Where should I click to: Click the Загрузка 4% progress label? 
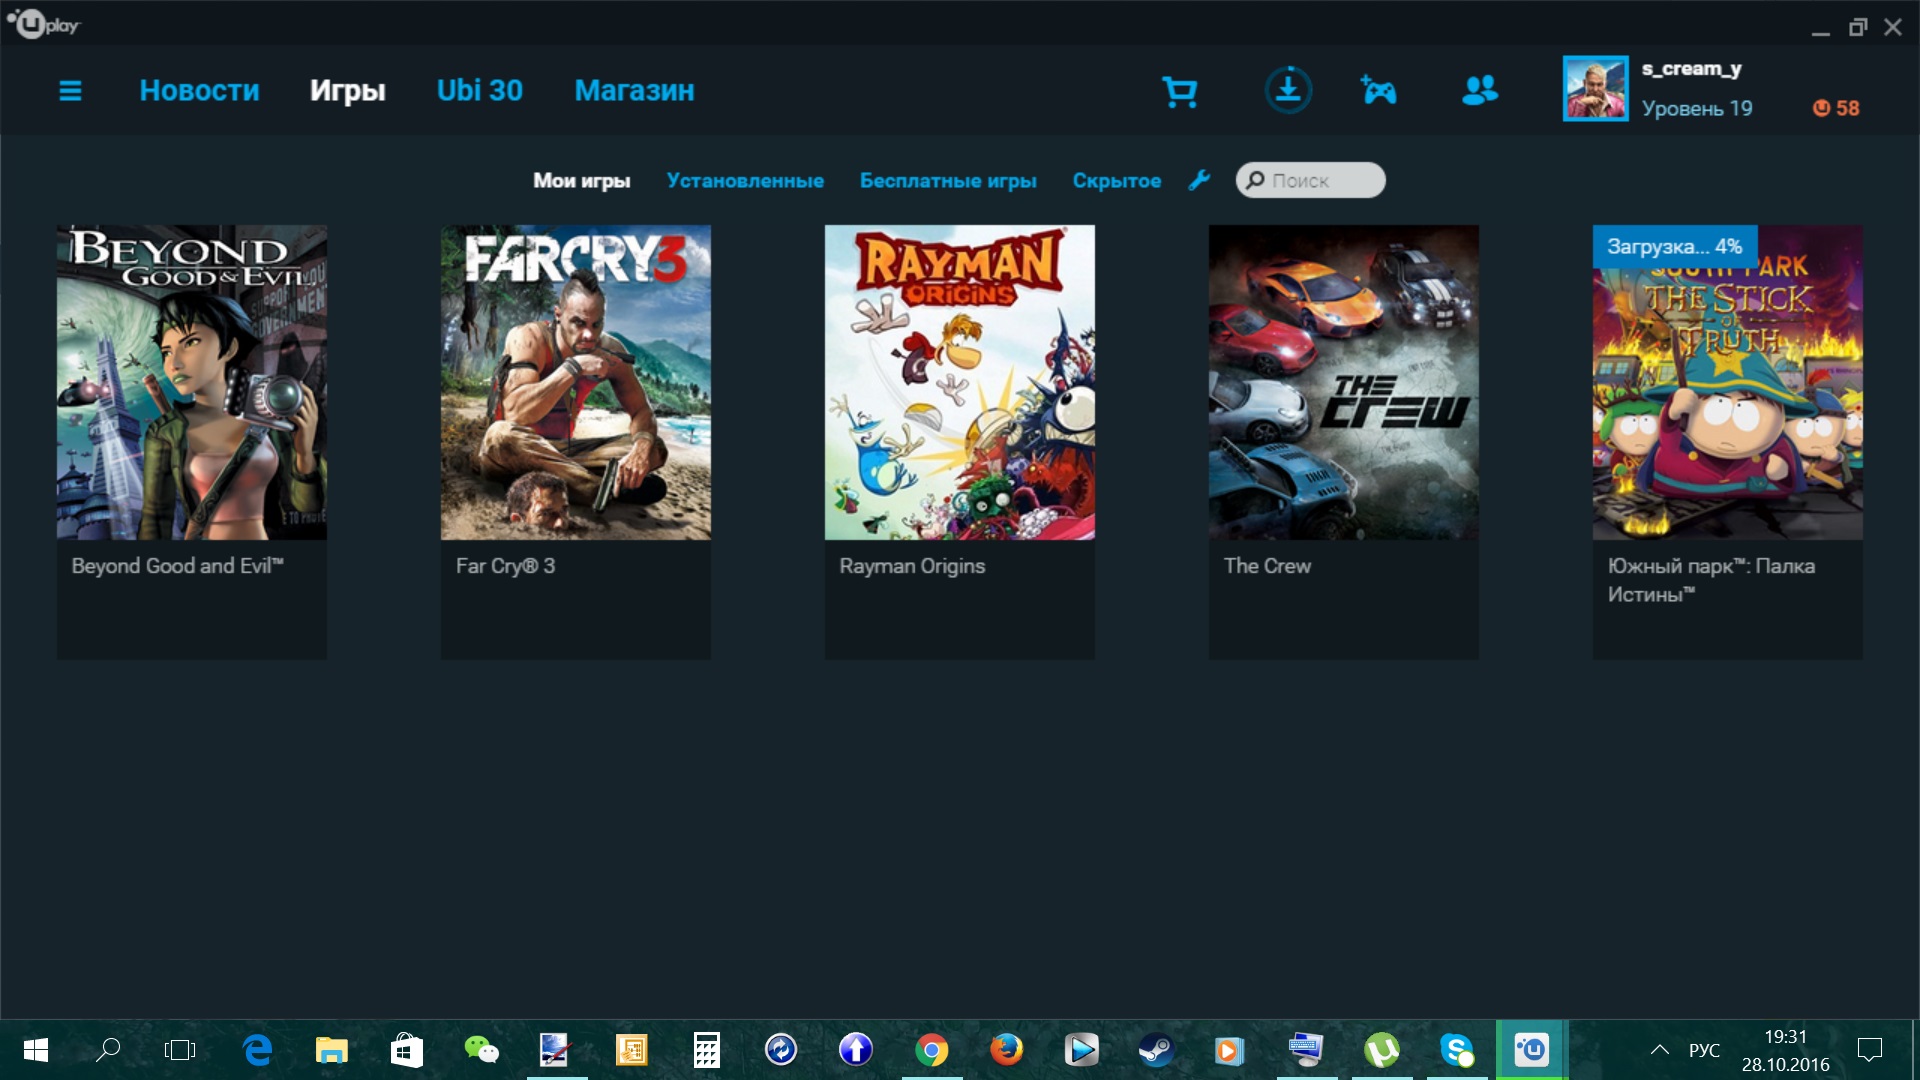click(1673, 247)
